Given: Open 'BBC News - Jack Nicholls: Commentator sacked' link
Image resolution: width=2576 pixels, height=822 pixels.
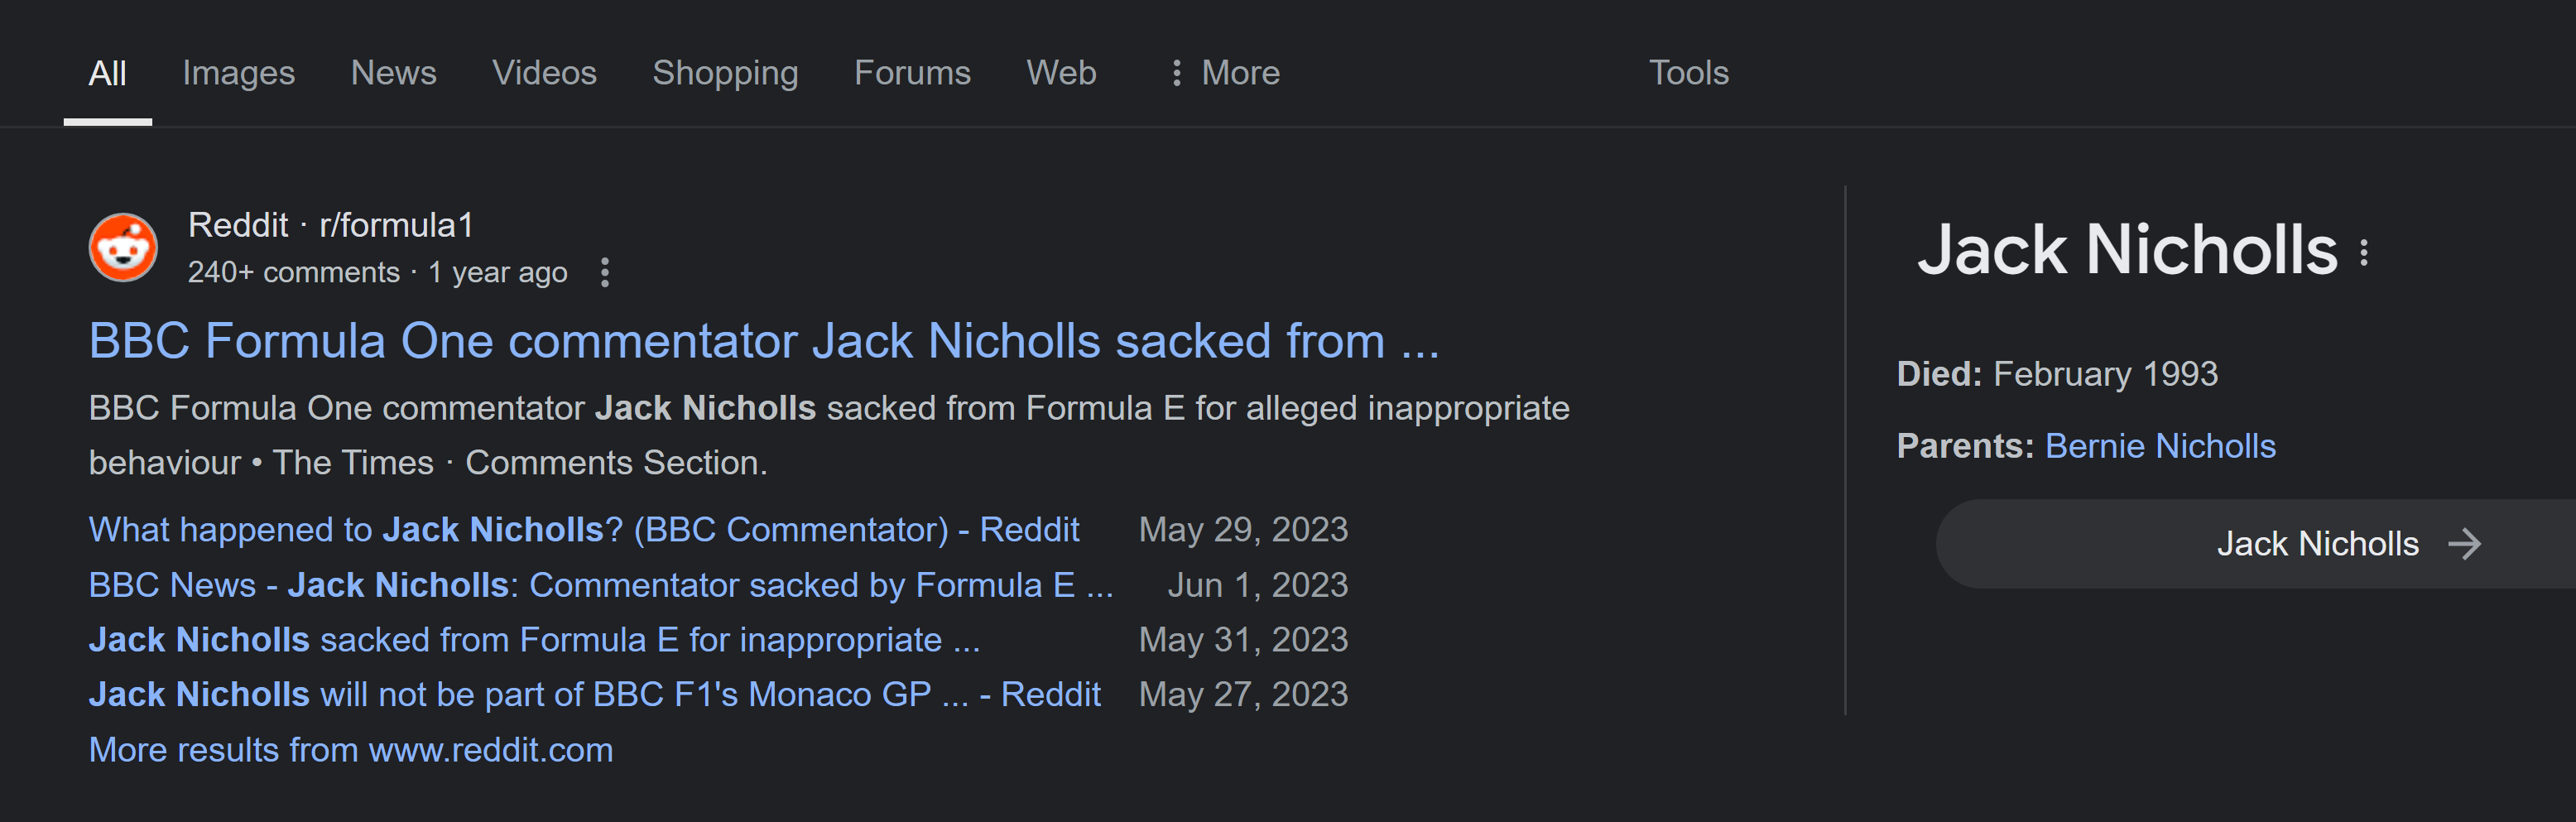Looking at the screenshot, I should pos(601,584).
